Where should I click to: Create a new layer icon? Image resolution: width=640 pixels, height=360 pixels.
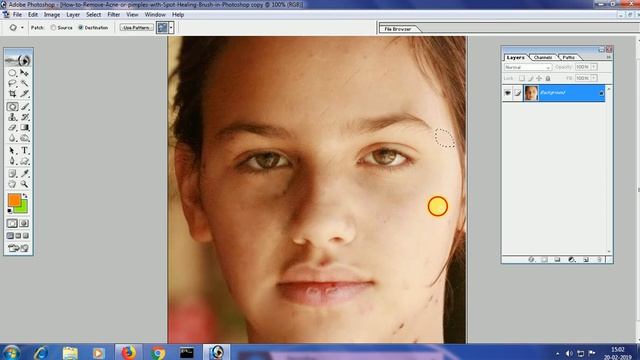(x=586, y=260)
